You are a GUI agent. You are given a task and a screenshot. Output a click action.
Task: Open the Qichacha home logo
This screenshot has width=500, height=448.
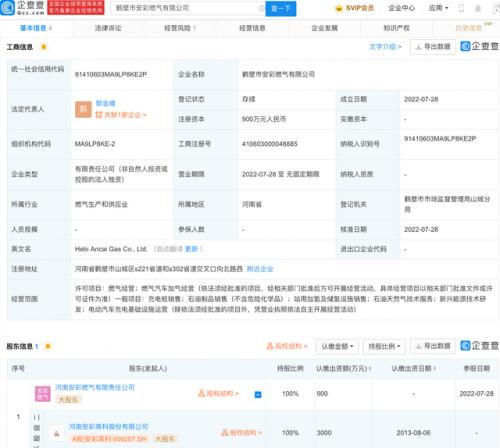click(22, 8)
